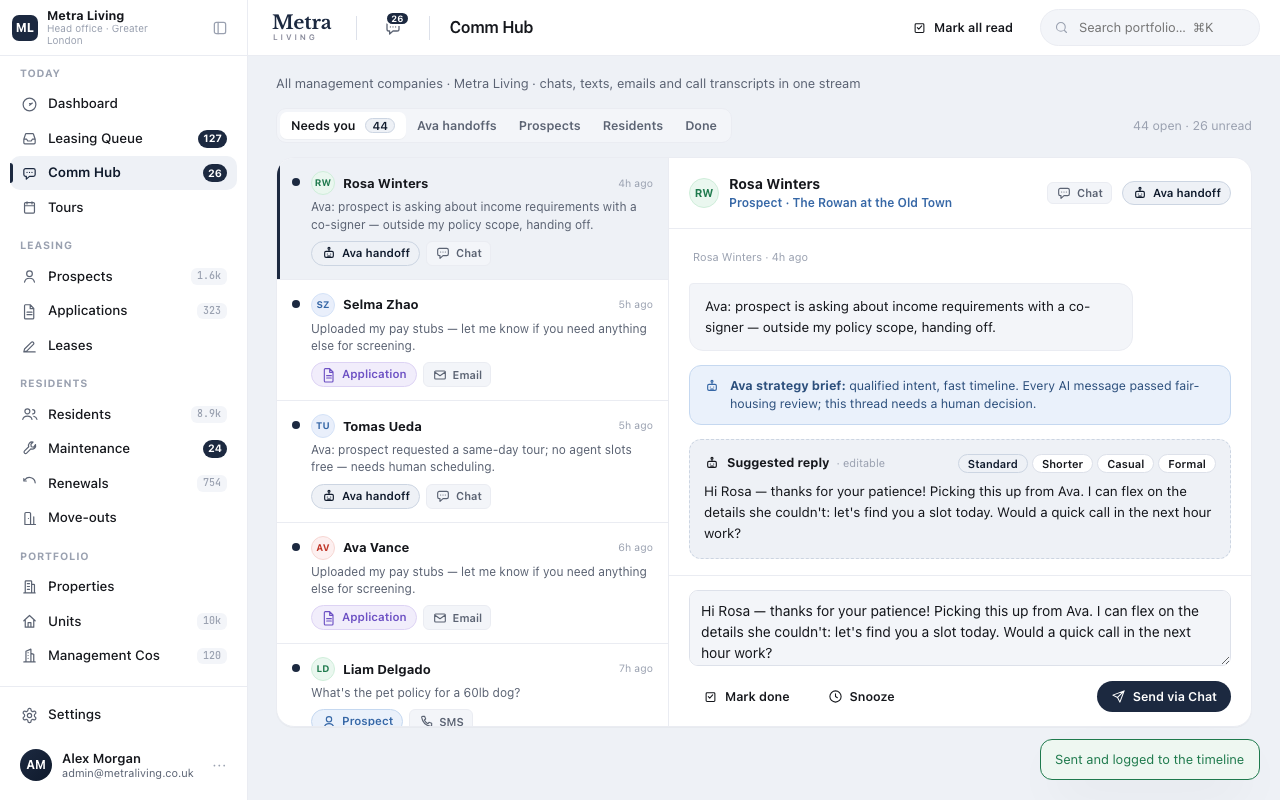This screenshot has width=1280, height=800.
Task: Open Tomas Ueda conversation
Action: point(473,462)
